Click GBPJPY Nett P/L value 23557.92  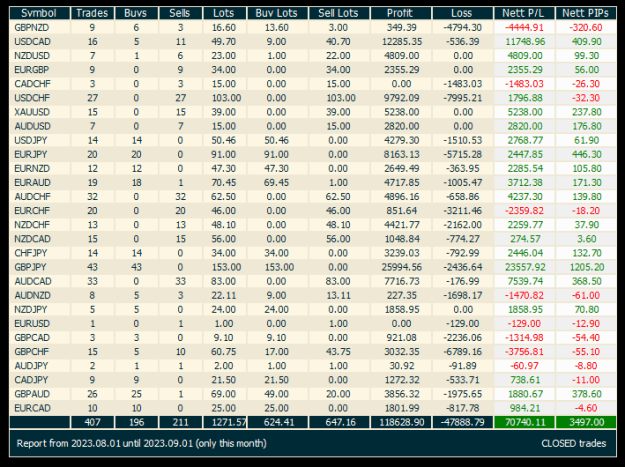pos(525,267)
